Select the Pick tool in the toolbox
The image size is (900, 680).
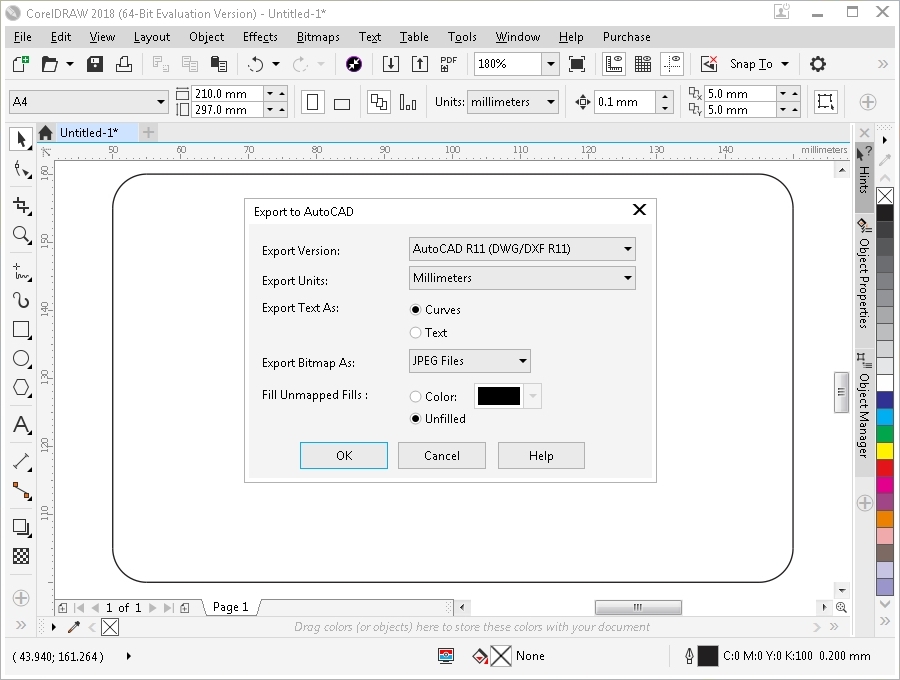tap(21, 139)
